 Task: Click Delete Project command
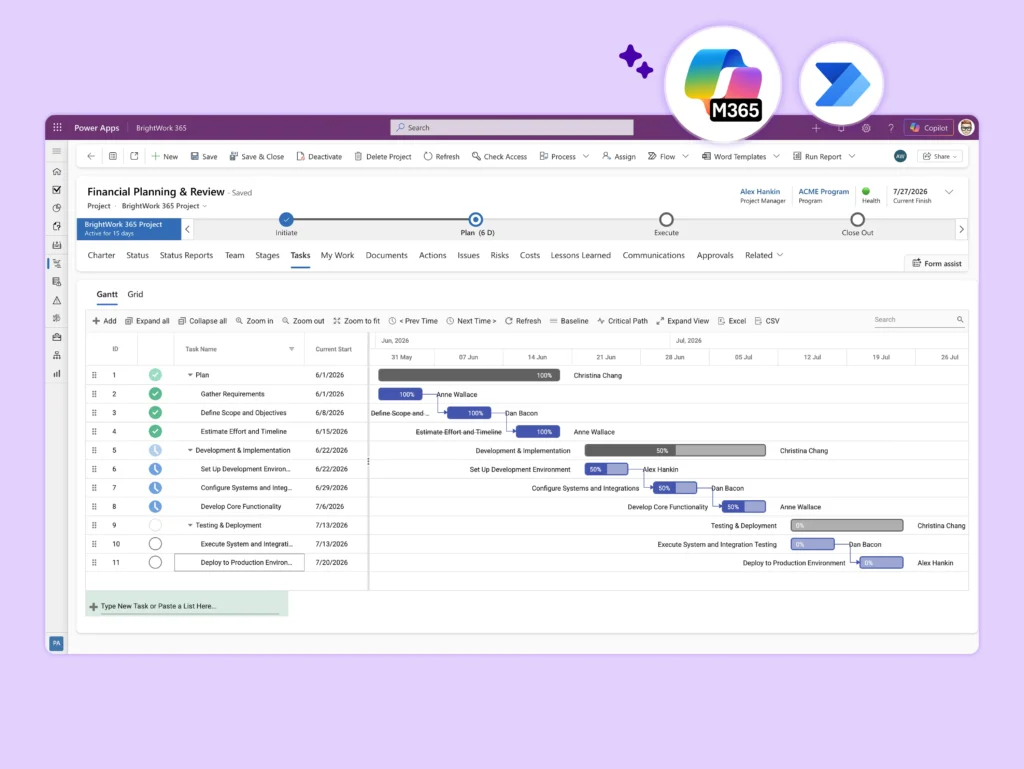[x=383, y=157]
